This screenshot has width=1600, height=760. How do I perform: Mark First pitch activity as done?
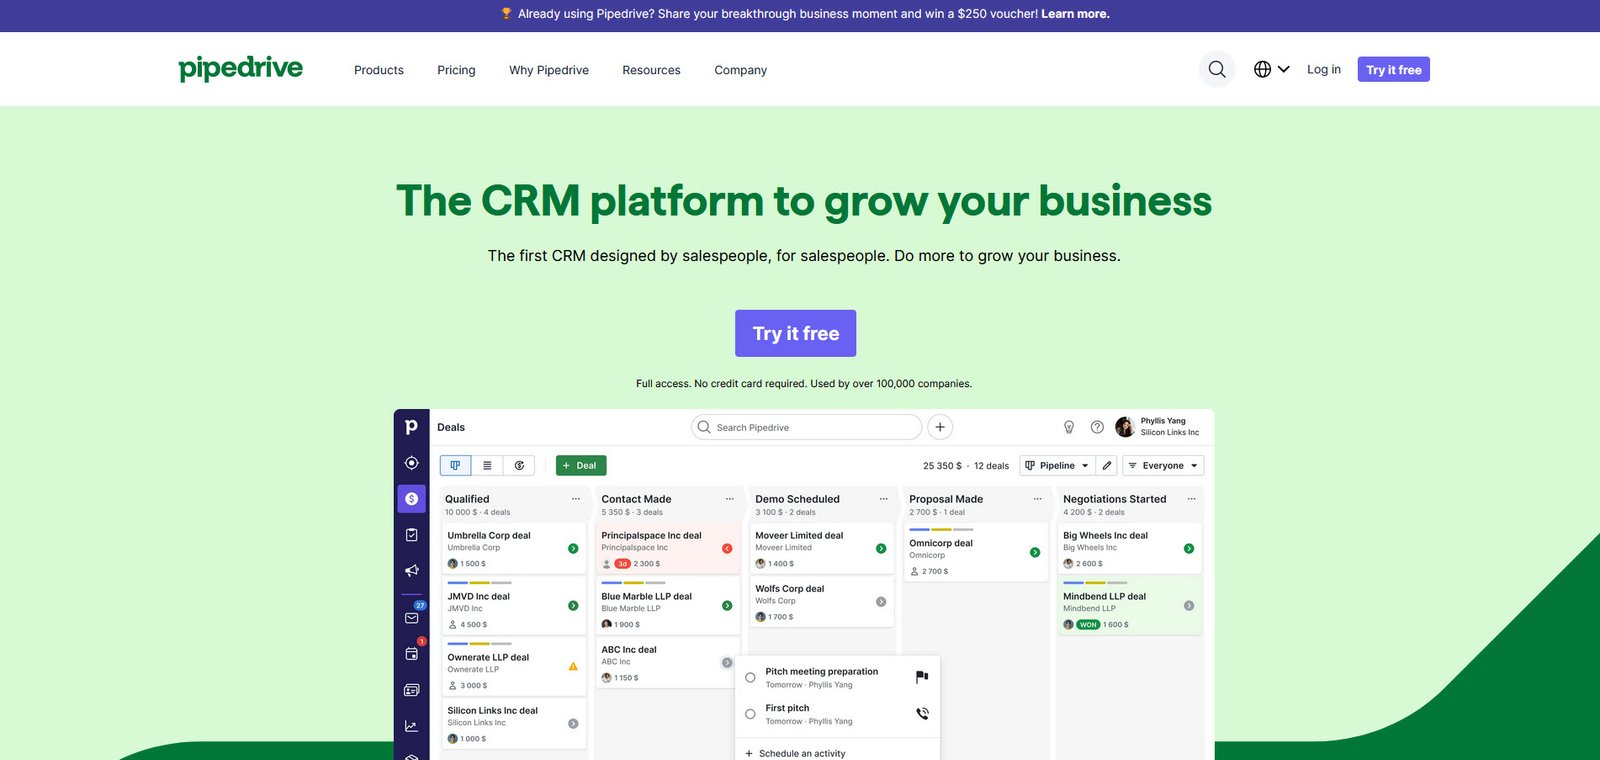pyautogui.click(x=750, y=714)
